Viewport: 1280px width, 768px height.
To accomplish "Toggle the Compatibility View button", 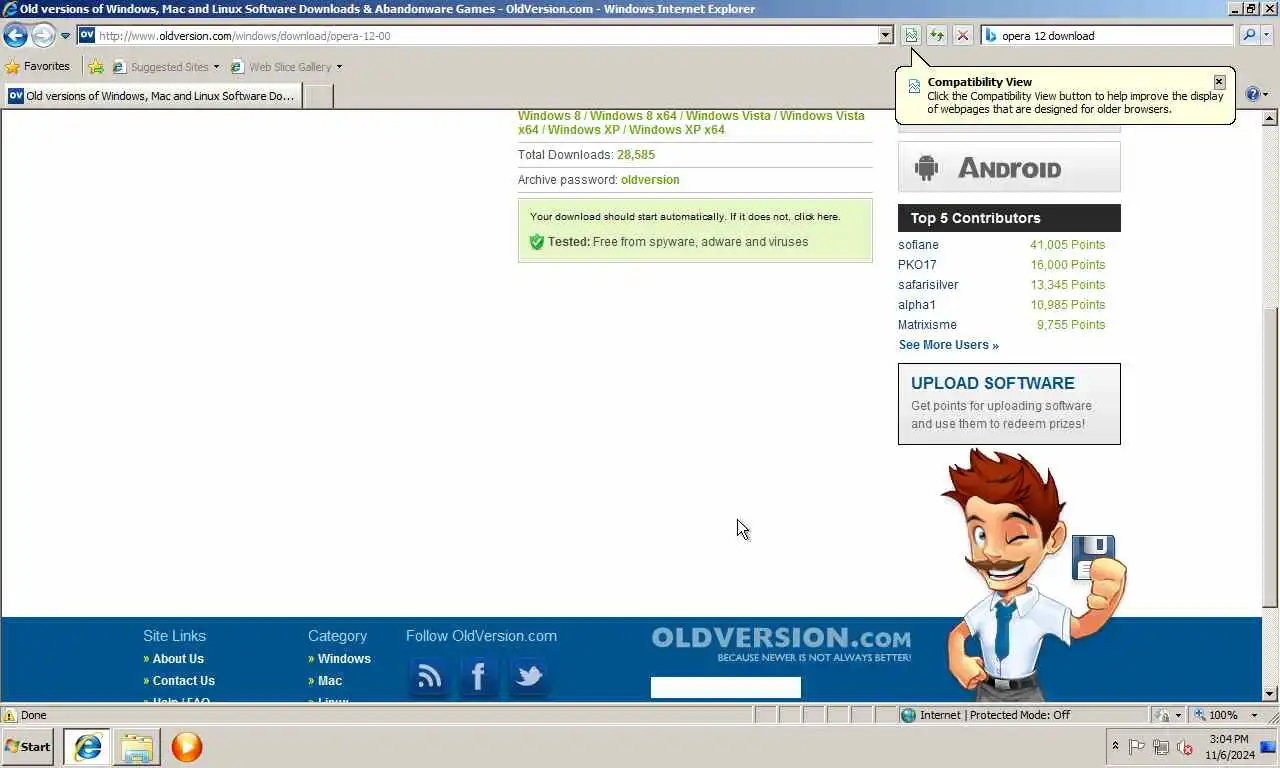I will coord(911,36).
